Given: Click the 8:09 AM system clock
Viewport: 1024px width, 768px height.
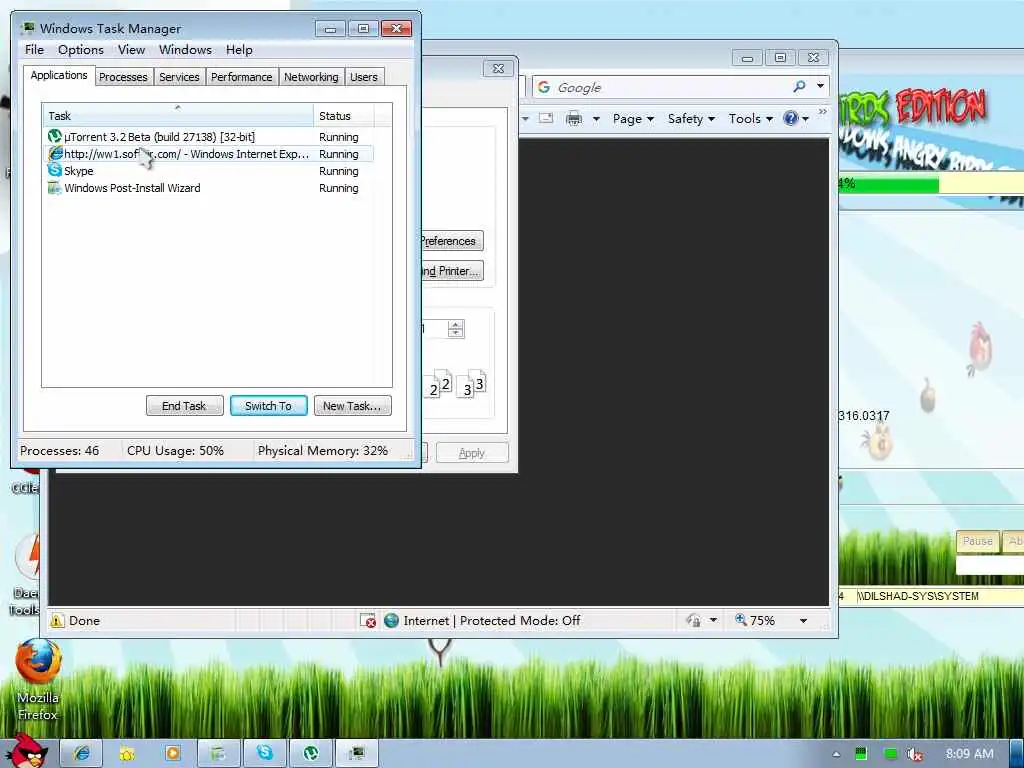Looking at the screenshot, I should tap(970, 754).
